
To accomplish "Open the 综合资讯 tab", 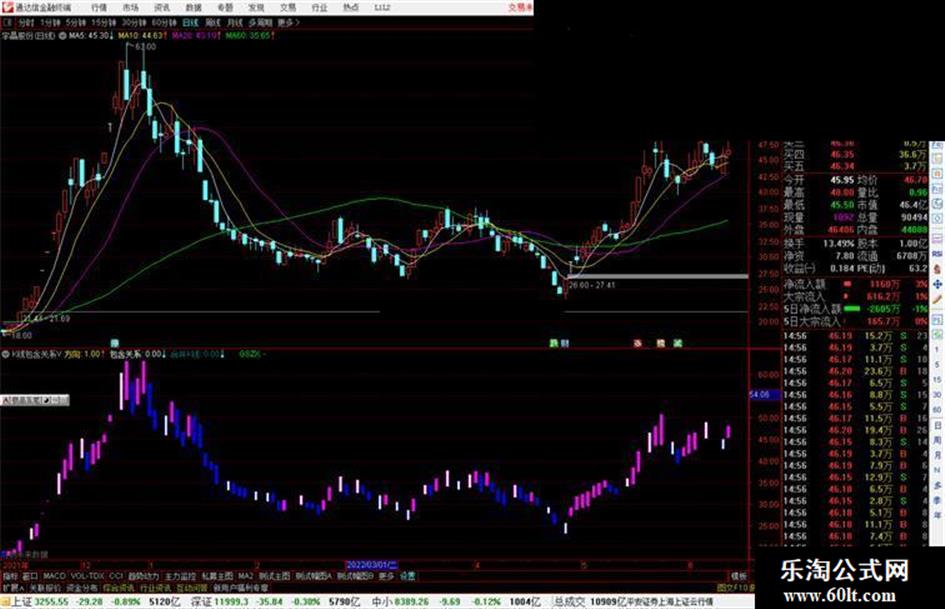I will coord(119,587).
